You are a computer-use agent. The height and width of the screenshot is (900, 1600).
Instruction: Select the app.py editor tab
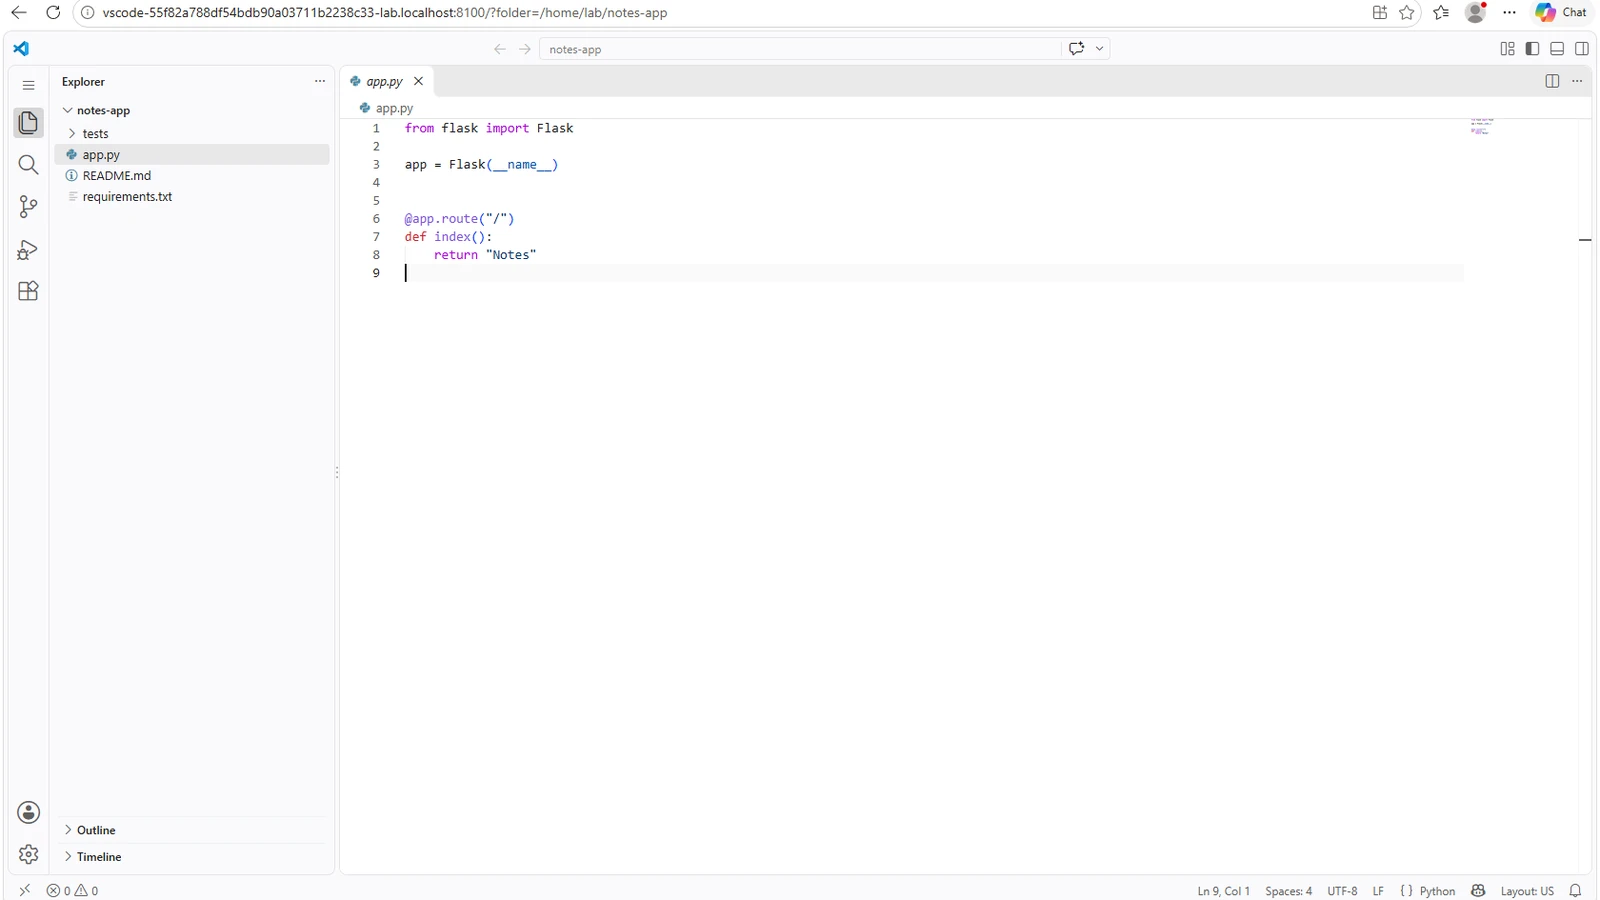pyautogui.click(x=384, y=81)
